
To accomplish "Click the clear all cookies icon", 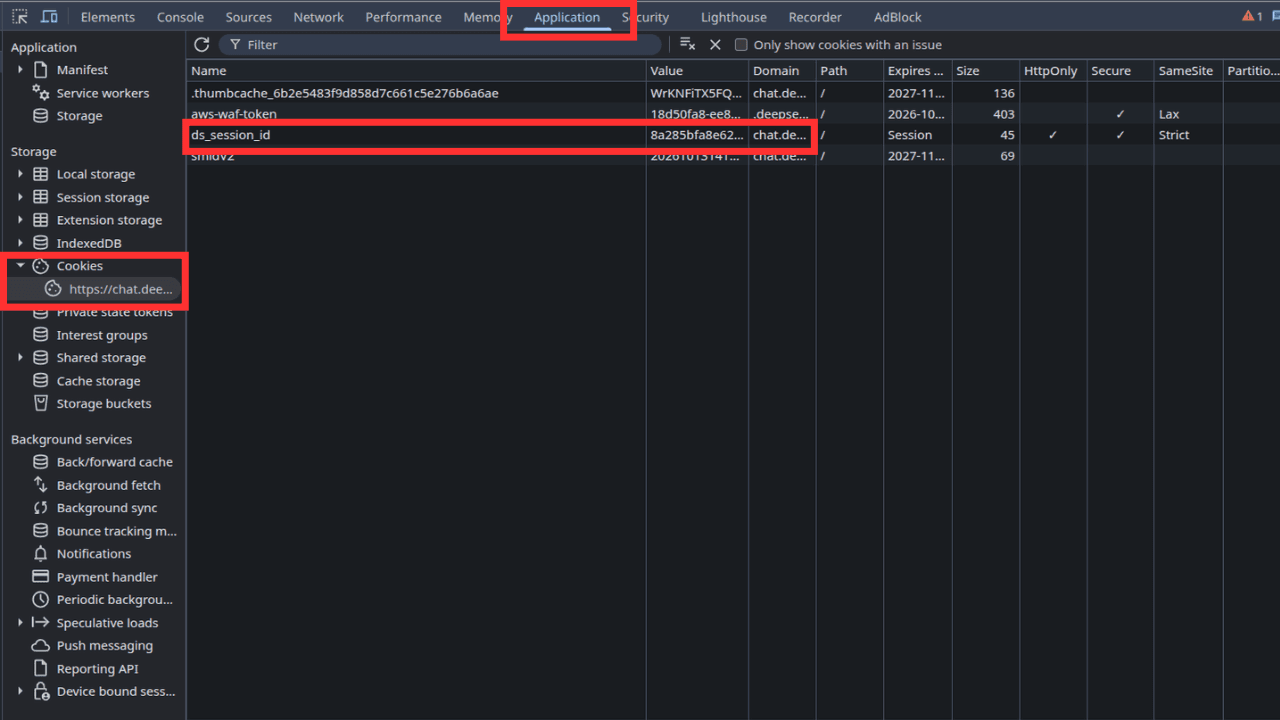I will [687, 44].
